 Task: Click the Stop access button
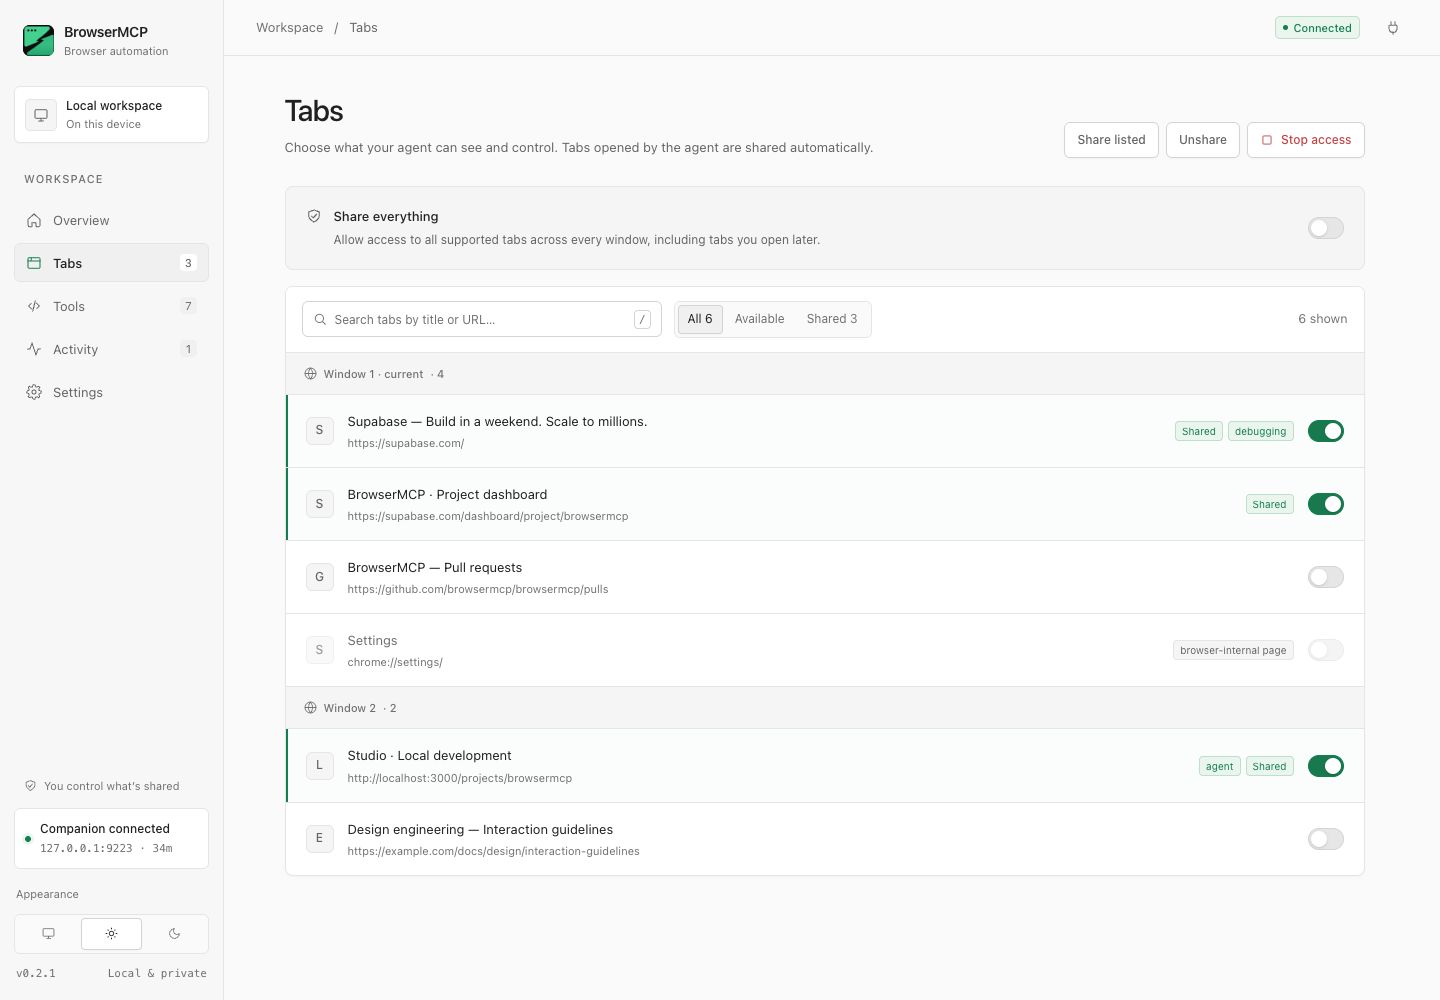coord(1306,140)
